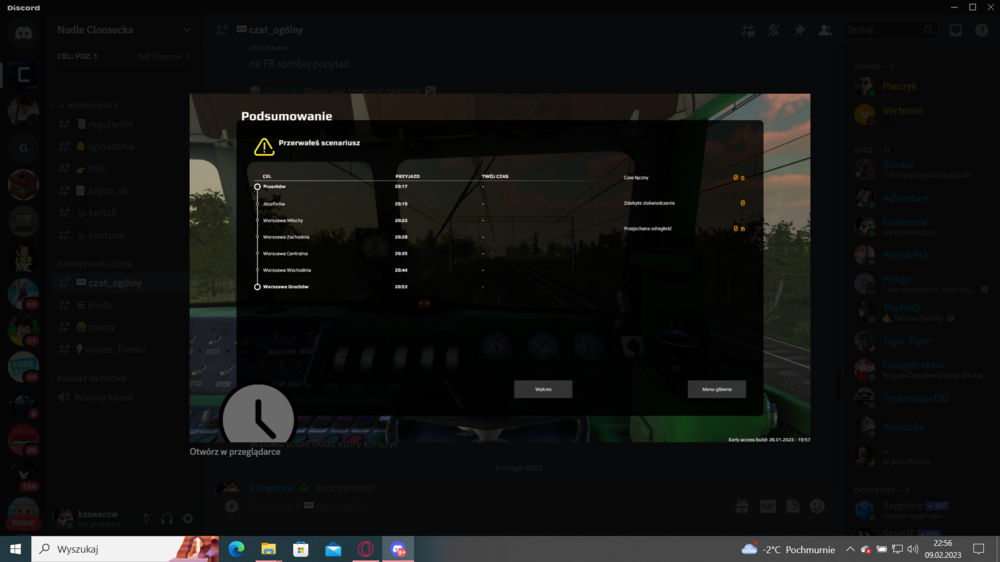Open the Windows notification center icon
1000x562 pixels.
tap(979, 549)
